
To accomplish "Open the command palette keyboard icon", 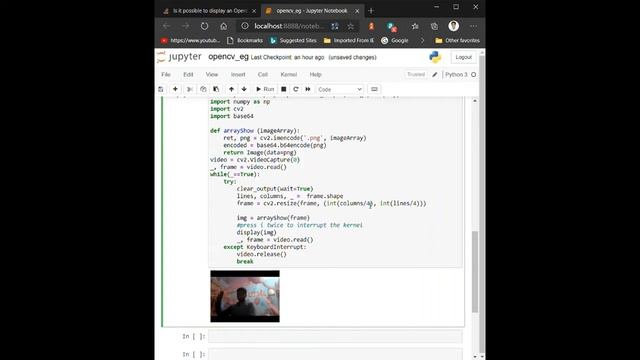I will coord(374,89).
